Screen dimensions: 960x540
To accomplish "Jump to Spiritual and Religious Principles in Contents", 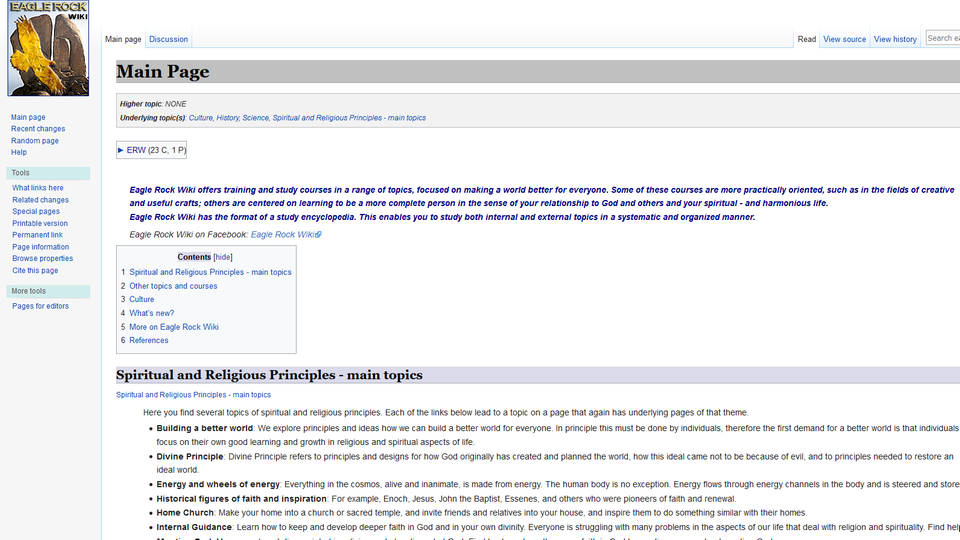I will point(210,272).
